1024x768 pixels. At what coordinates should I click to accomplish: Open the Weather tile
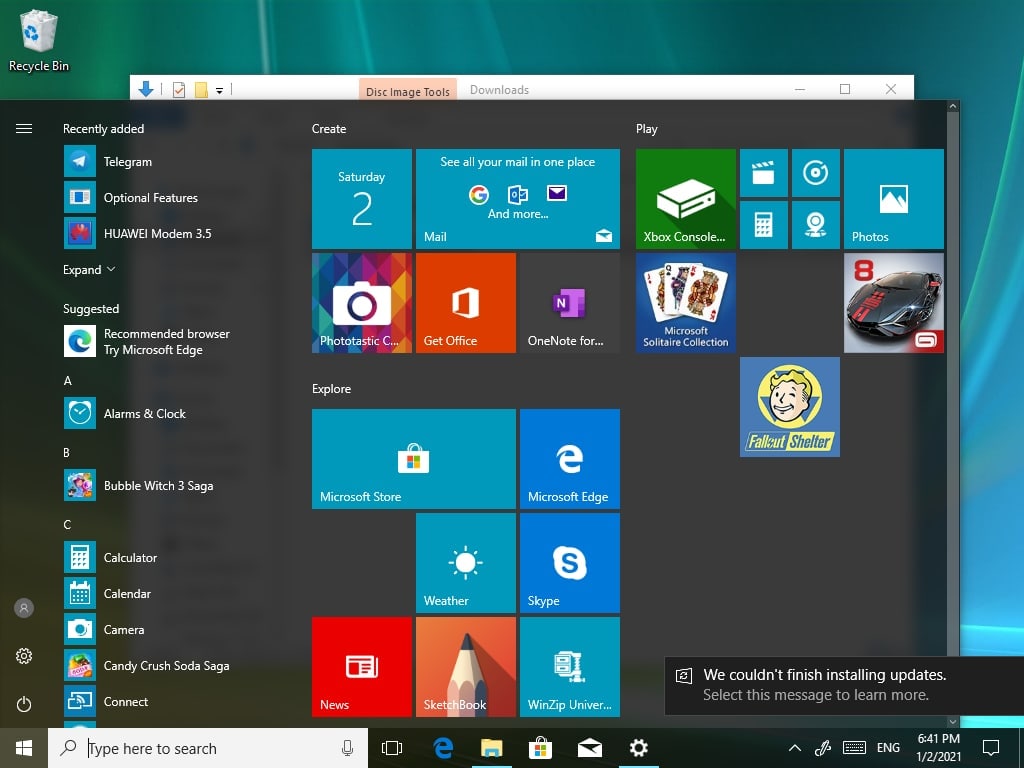[x=466, y=563]
